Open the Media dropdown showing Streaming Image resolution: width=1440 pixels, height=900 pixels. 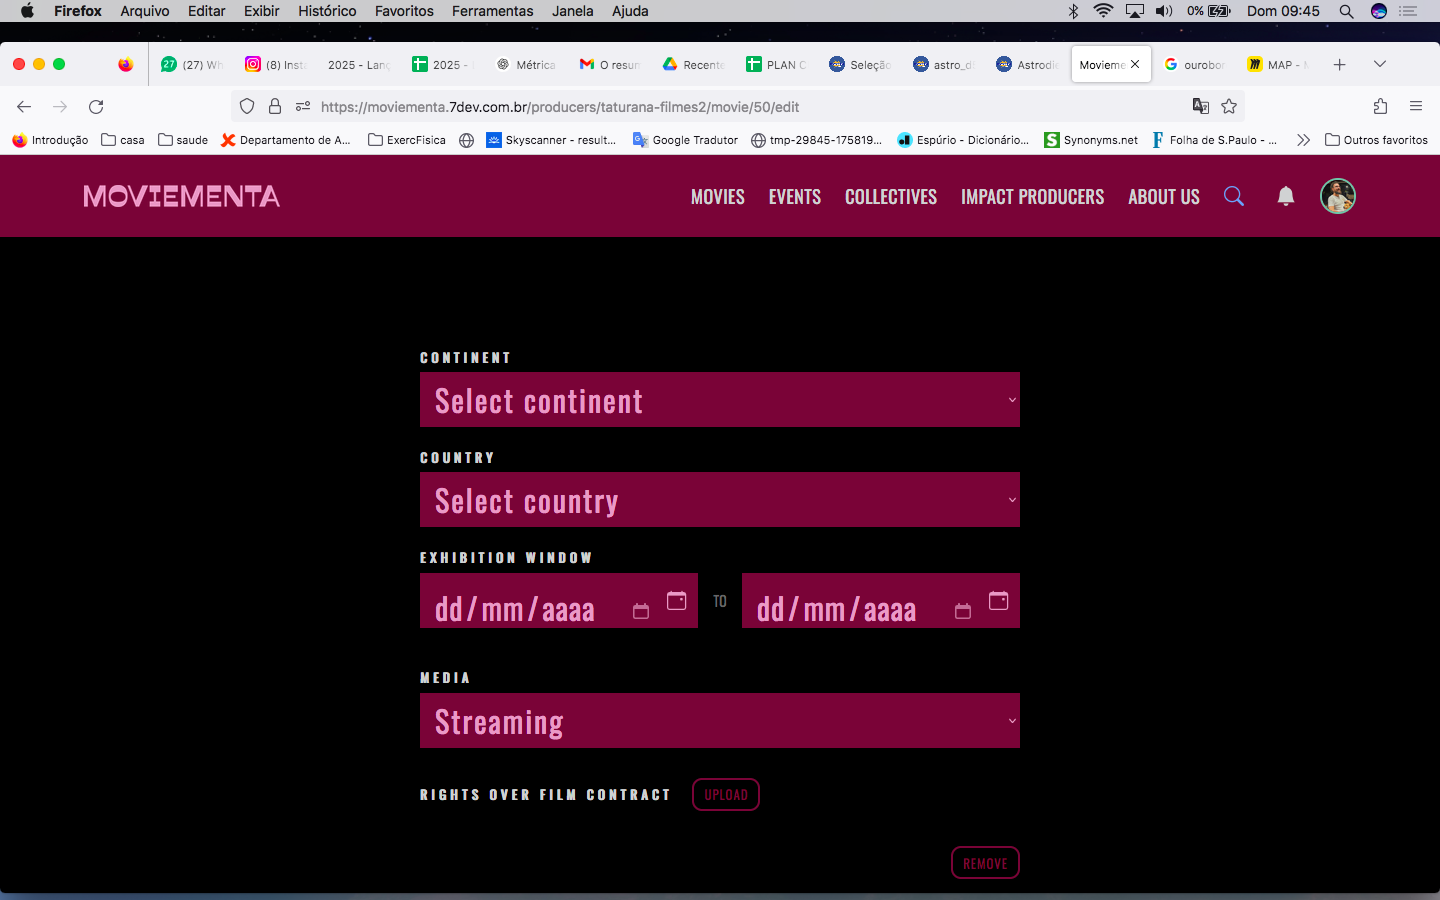pos(719,721)
